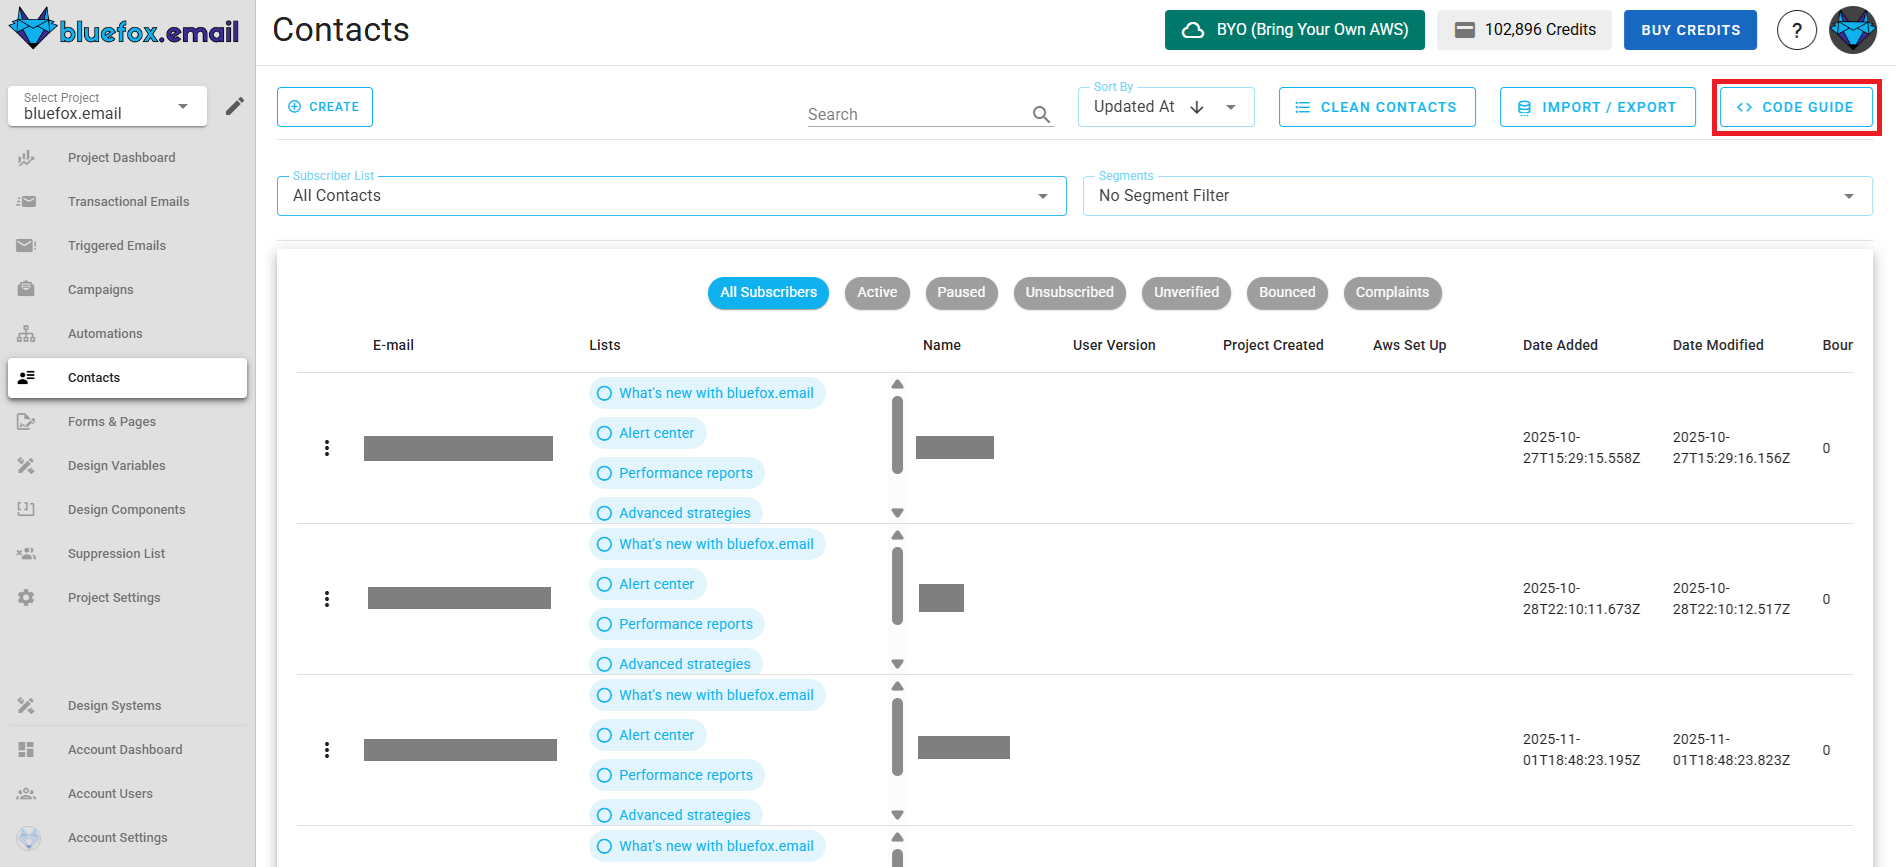Go to Campaigns in the sidebar
1896x867 pixels.
[100, 290]
